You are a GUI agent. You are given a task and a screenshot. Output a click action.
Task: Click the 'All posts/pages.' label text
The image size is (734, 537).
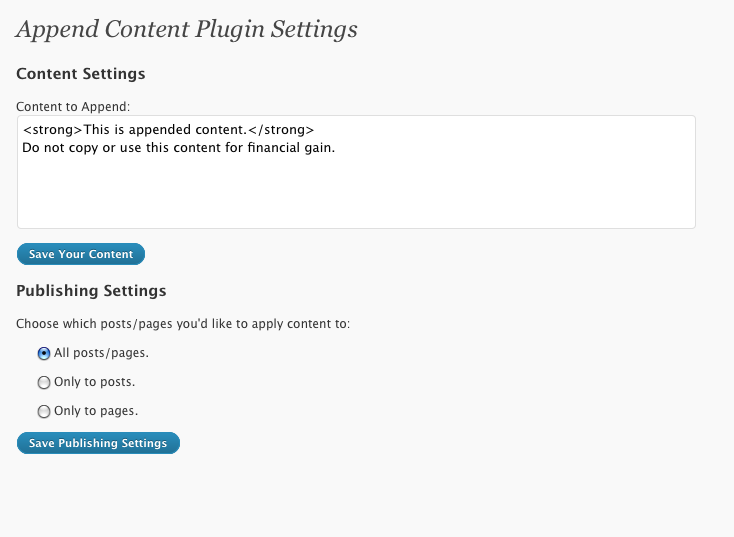[x=101, y=353]
